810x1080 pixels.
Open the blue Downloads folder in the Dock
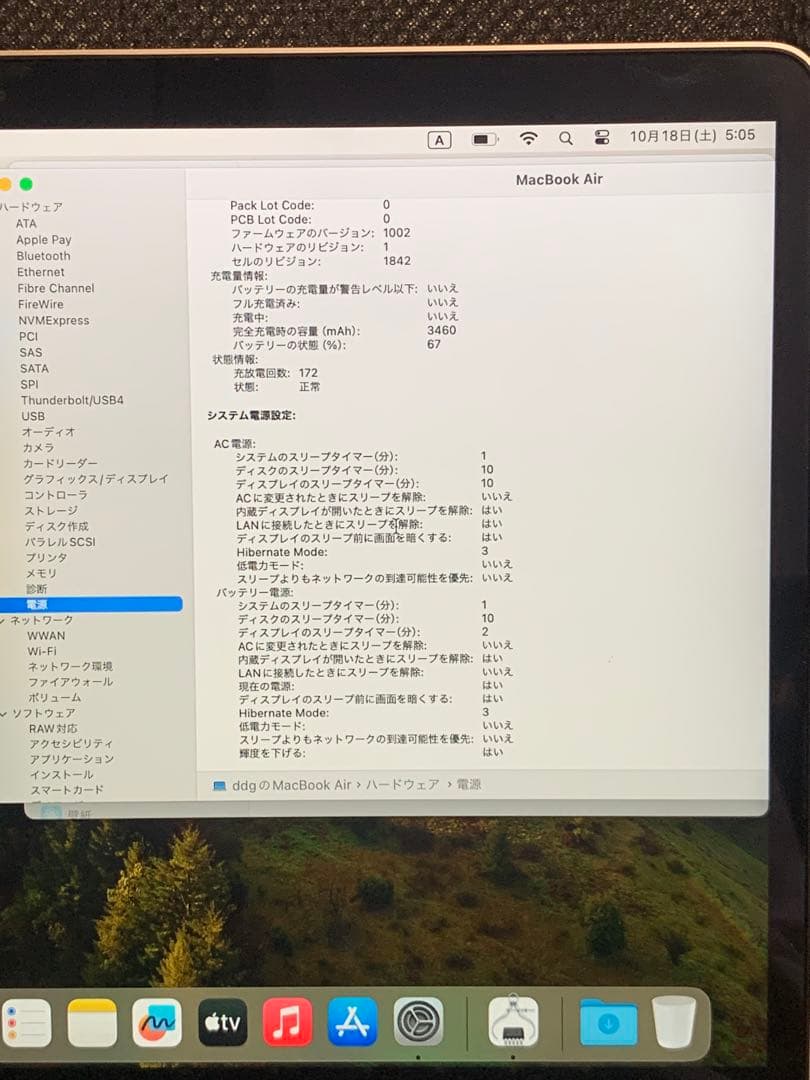coord(611,1022)
